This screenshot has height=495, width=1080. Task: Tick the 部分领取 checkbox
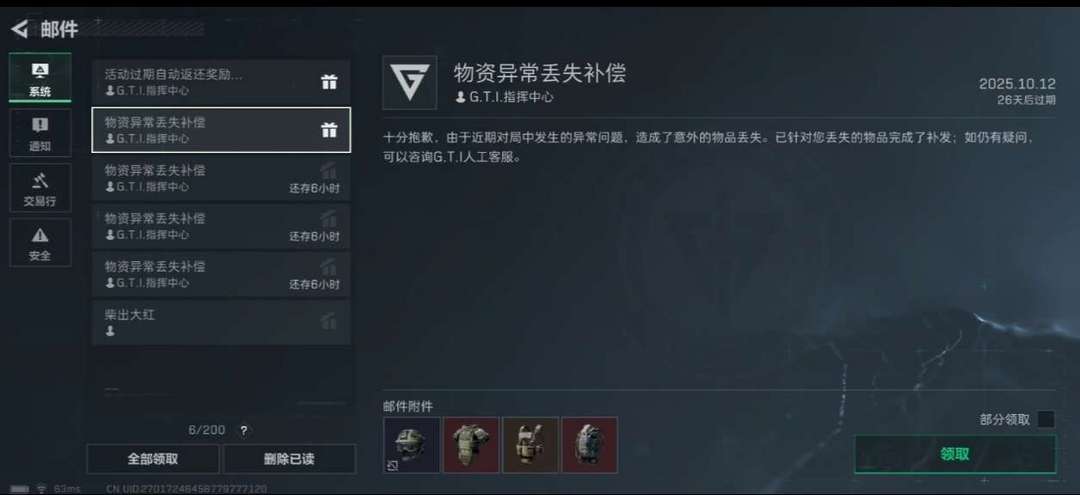pyautogui.click(x=1046, y=419)
